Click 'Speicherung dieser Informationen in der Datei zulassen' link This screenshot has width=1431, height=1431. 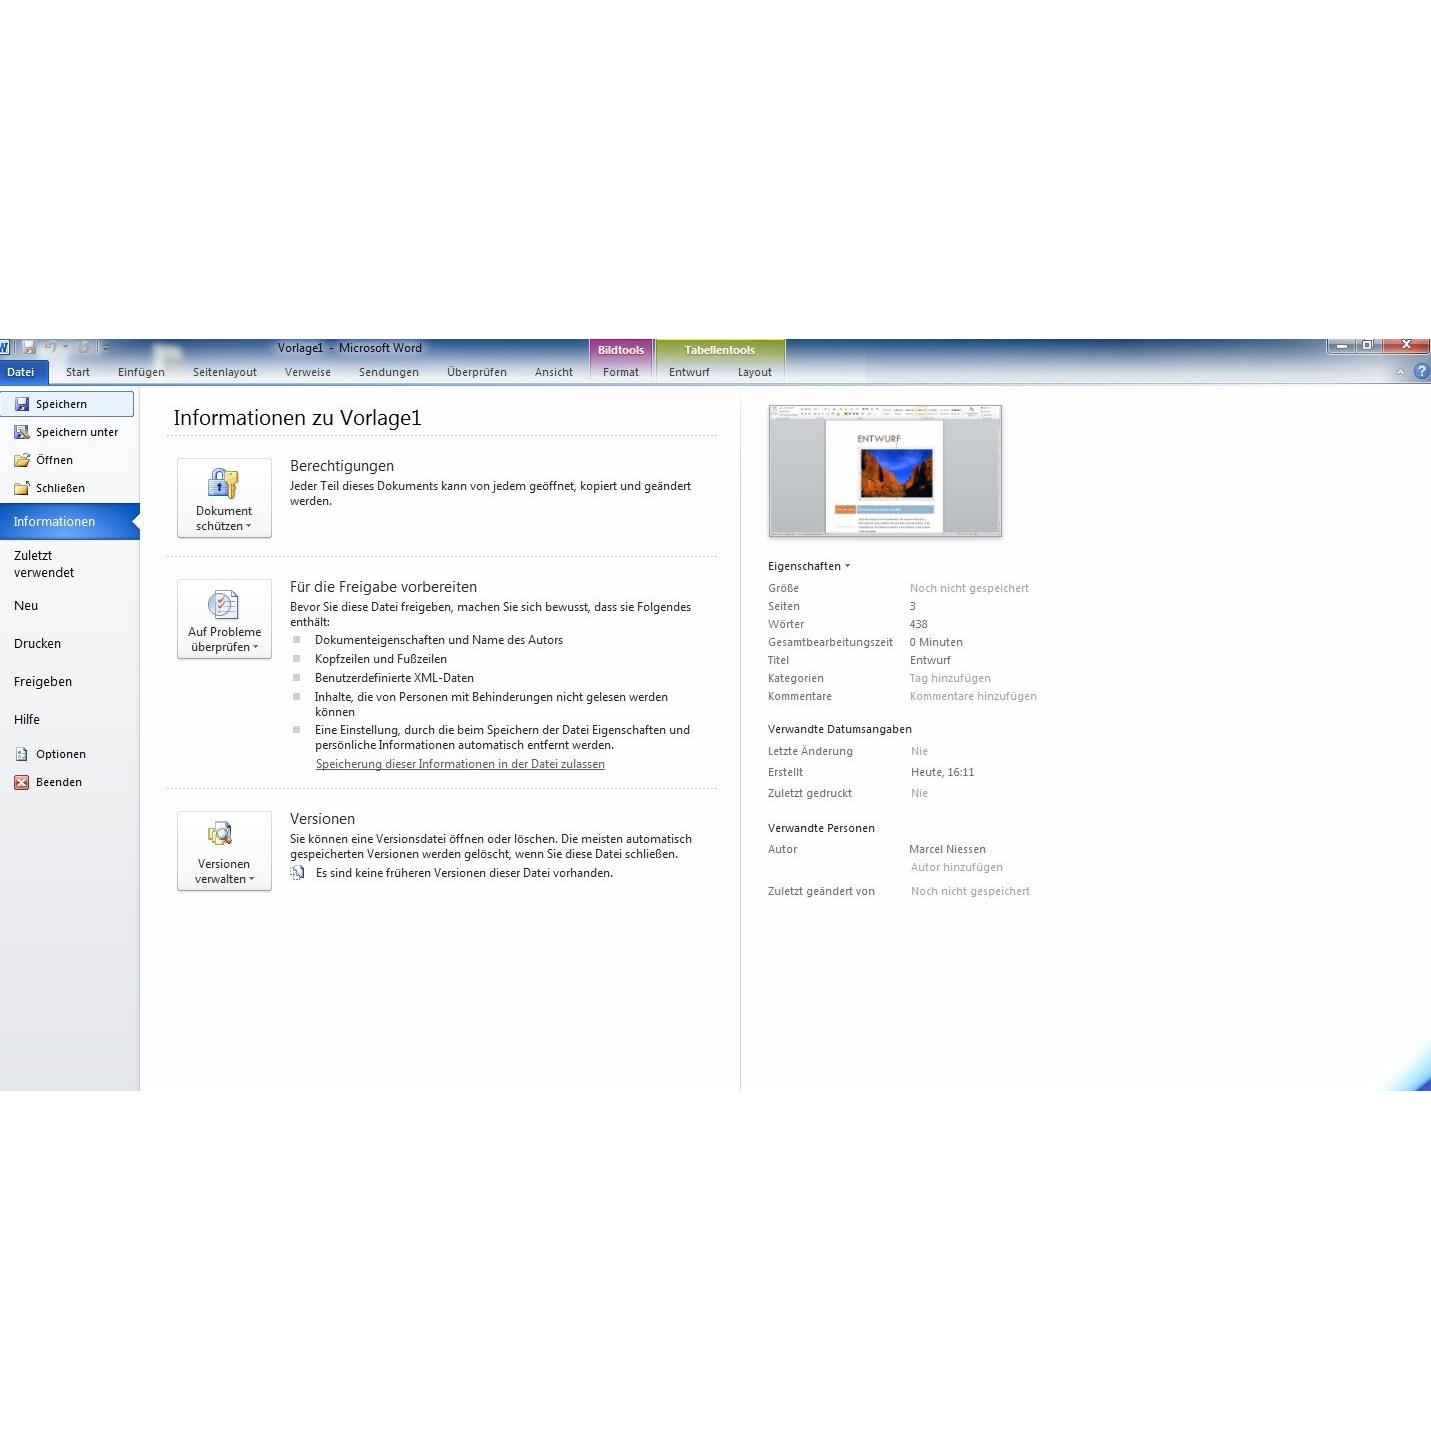pos(460,764)
